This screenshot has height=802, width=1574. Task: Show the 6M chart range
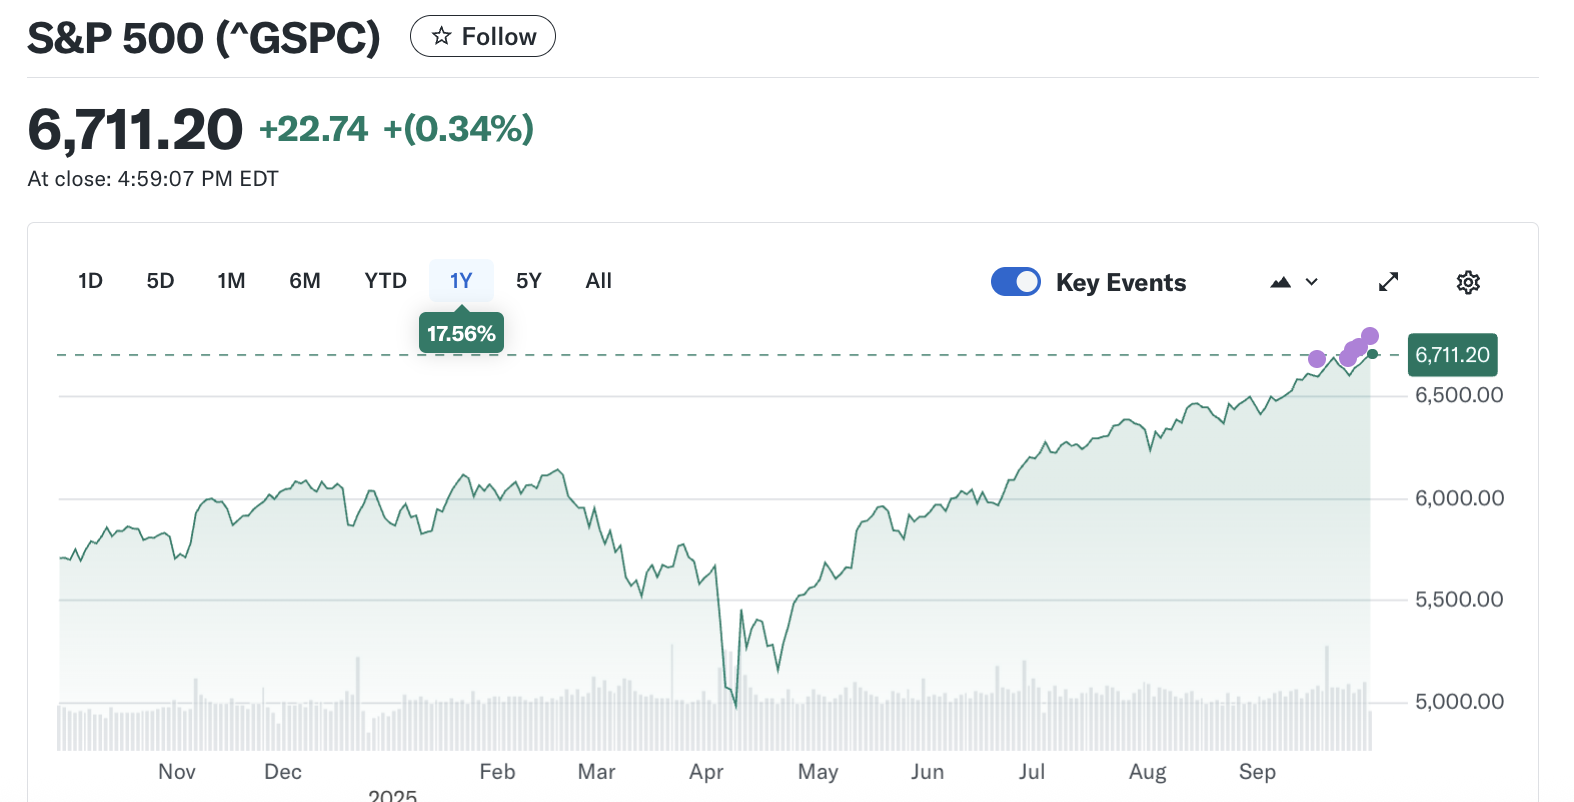coord(305,281)
